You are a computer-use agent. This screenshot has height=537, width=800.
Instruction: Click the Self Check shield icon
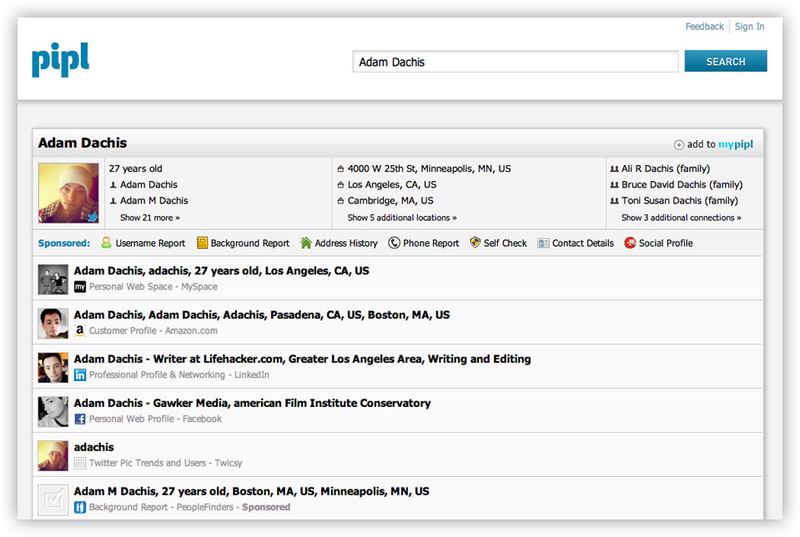coord(475,243)
